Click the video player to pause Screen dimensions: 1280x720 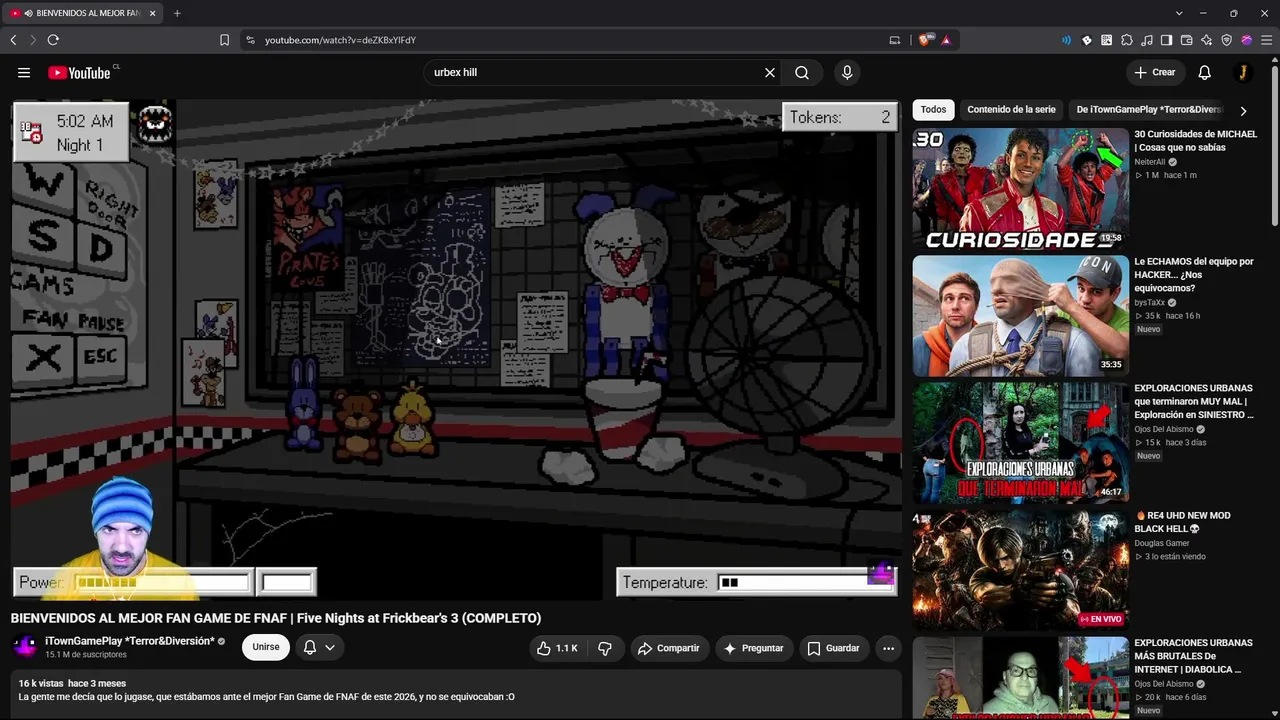pos(456,350)
